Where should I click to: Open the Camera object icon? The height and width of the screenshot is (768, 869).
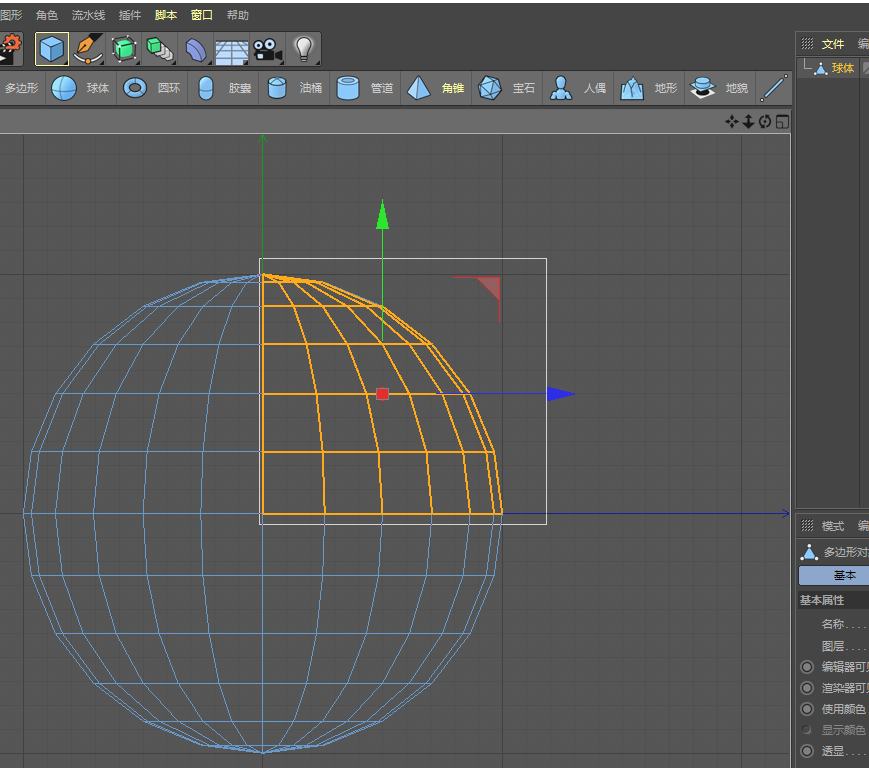click(x=265, y=48)
